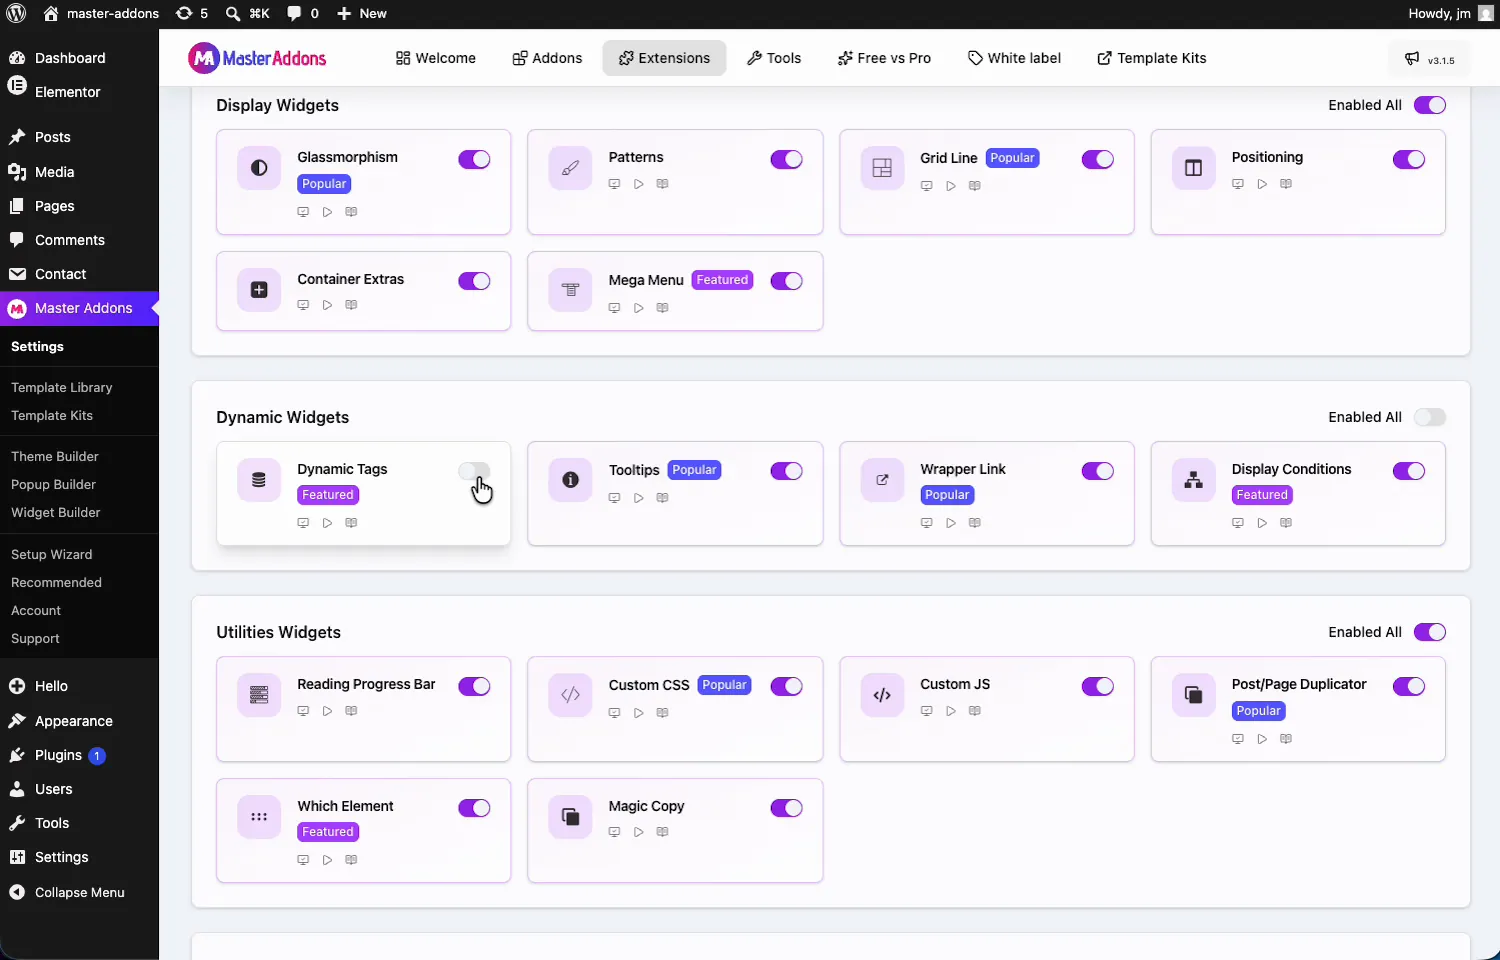
Task: Click the Wrapper Link widget icon
Action: 882,480
